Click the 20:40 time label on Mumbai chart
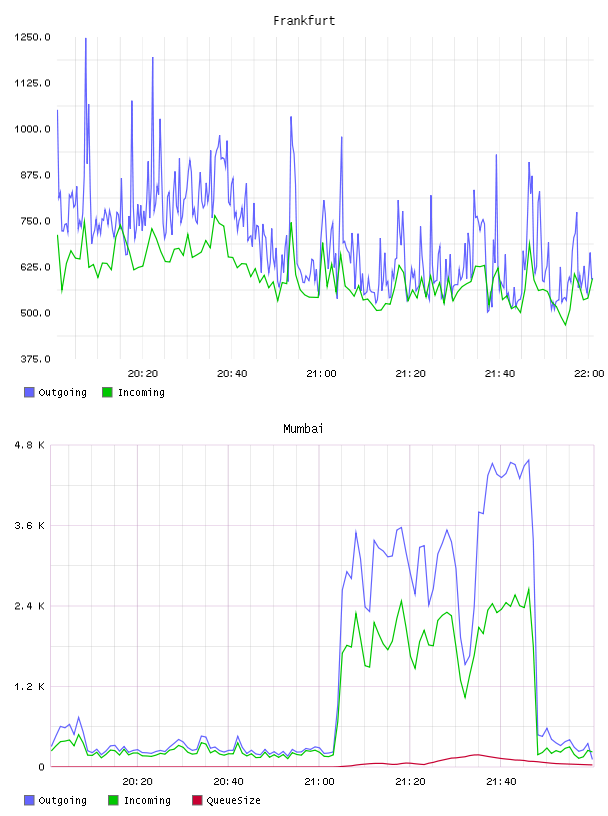The height and width of the screenshot is (816, 608). click(229, 782)
